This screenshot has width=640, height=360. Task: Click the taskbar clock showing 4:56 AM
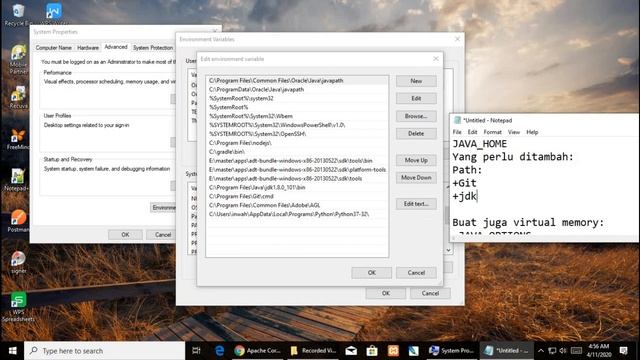click(599, 351)
